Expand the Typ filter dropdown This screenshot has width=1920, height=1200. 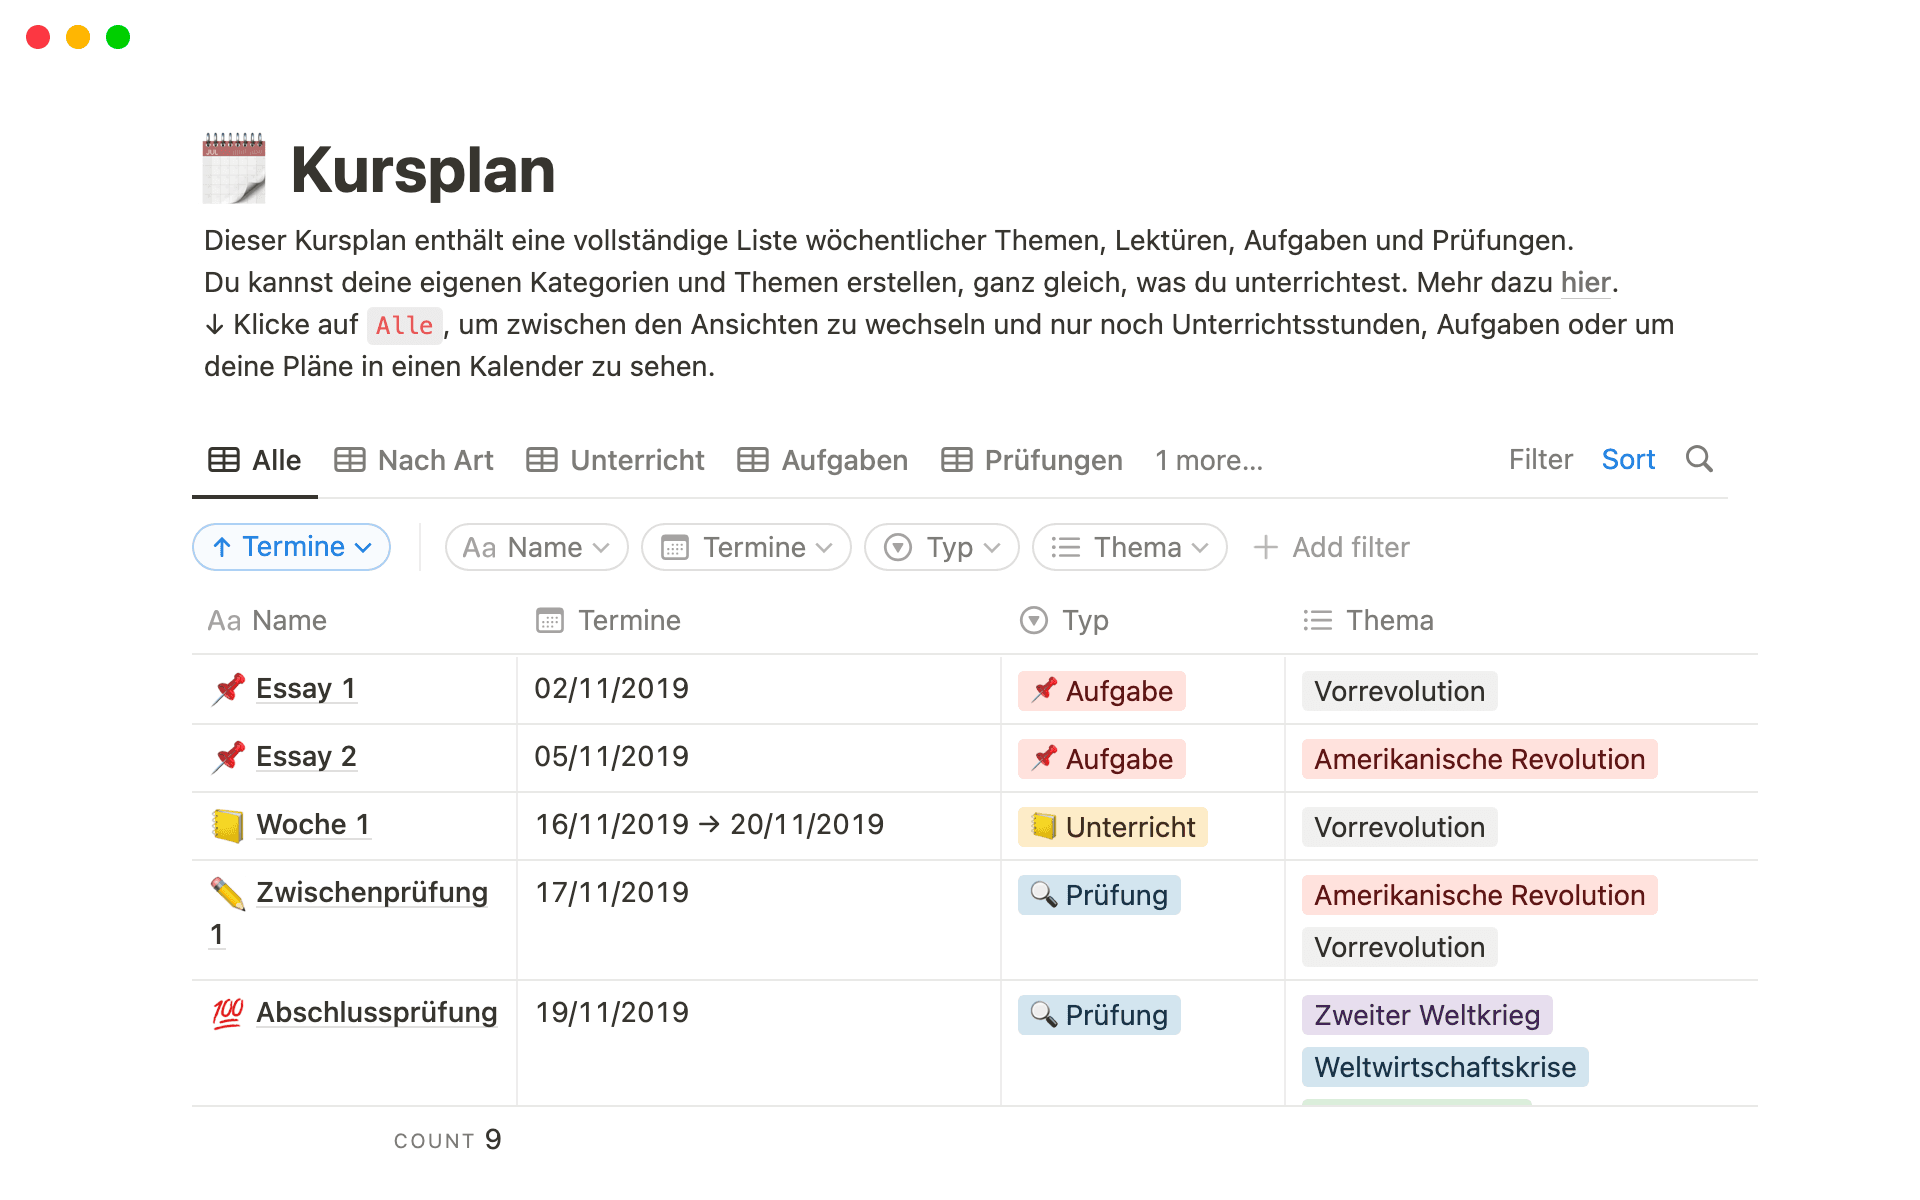(x=941, y=547)
